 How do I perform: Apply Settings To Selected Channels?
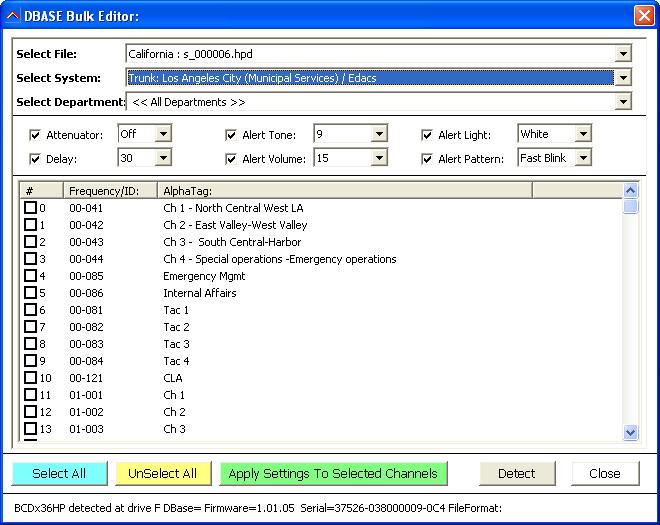(x=333, y=474)
